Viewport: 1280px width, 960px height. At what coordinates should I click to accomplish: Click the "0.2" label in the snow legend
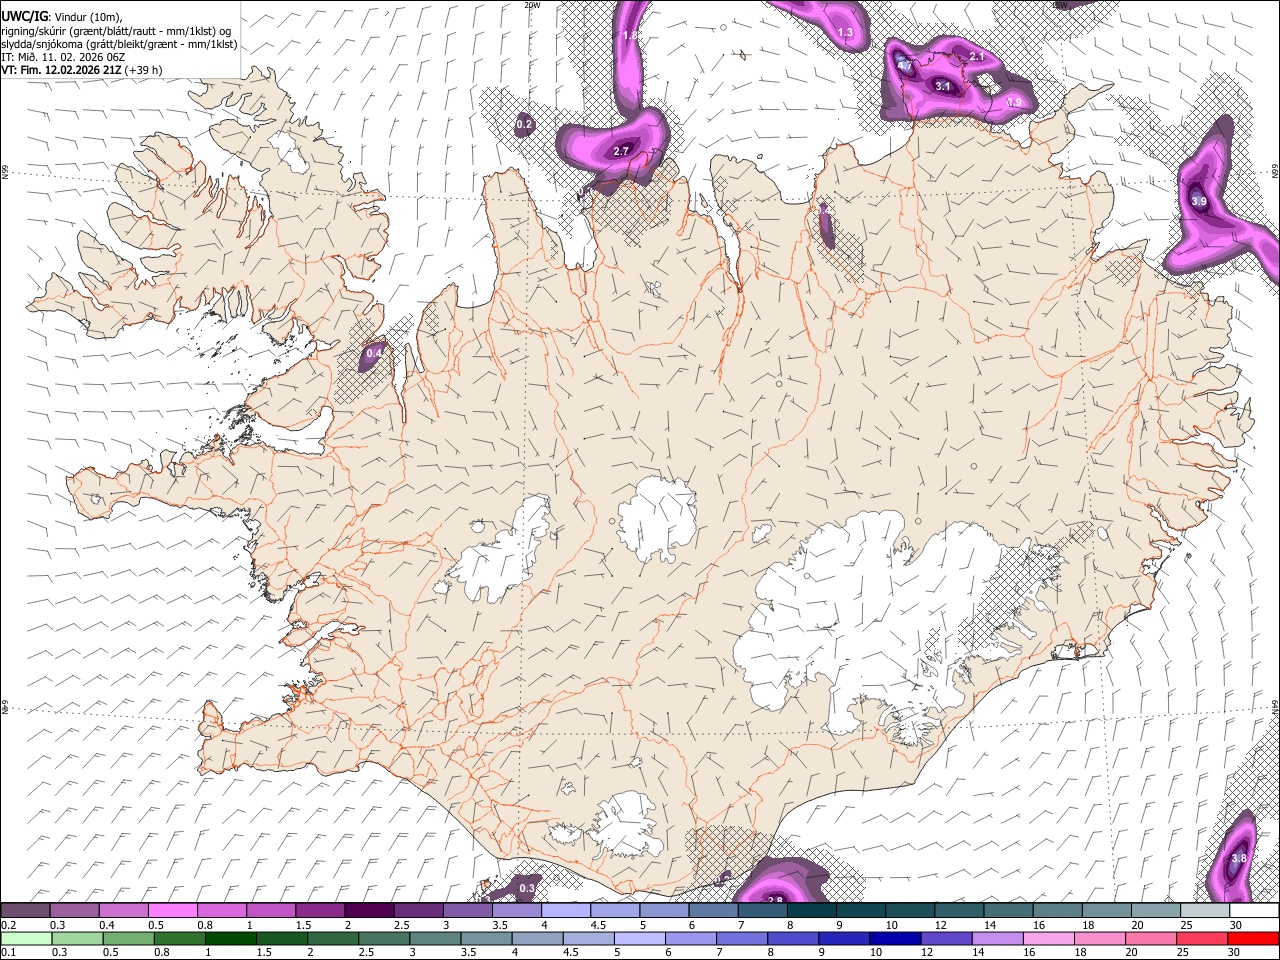click(x=8, y=925)
